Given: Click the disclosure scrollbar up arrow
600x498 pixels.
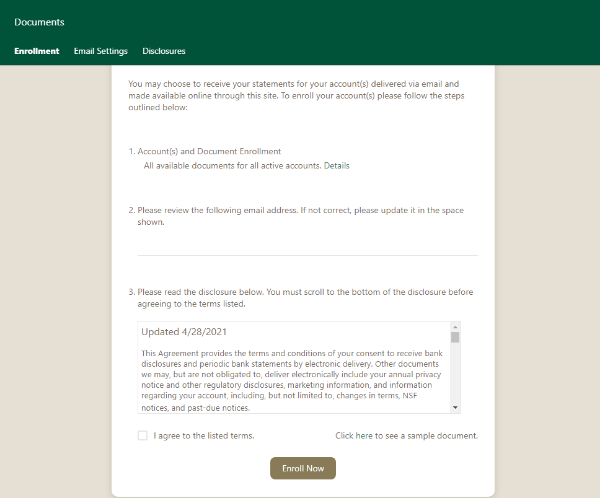Looking at the screenshot, I should [x=455, y=327].
